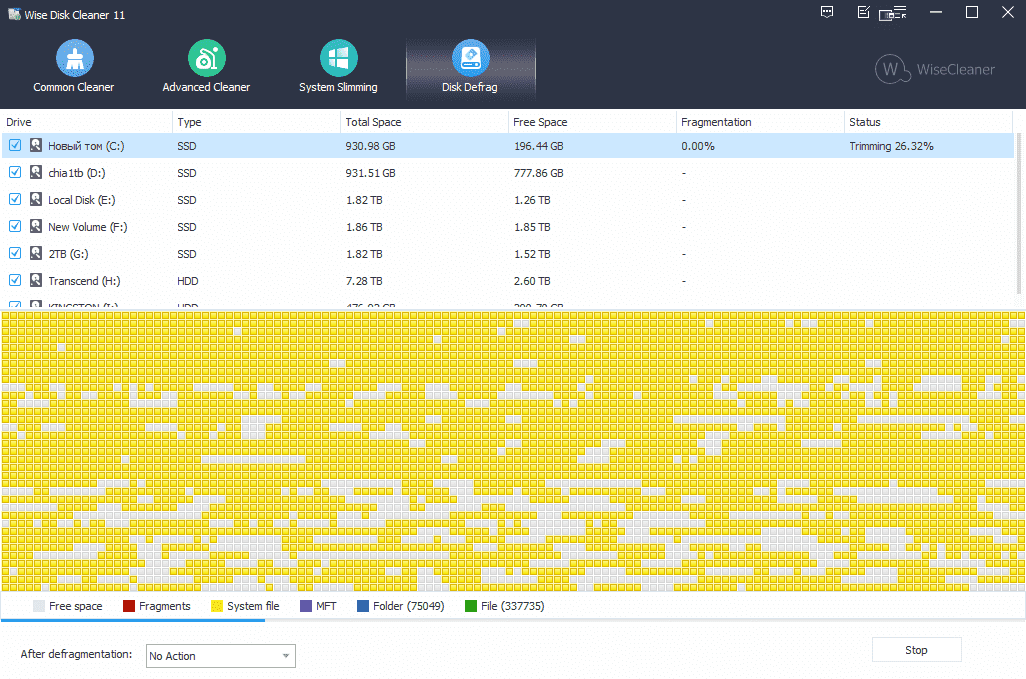Click the purple MFT legend swatch
1026x679 pixels.
click(x=306, y=606)
